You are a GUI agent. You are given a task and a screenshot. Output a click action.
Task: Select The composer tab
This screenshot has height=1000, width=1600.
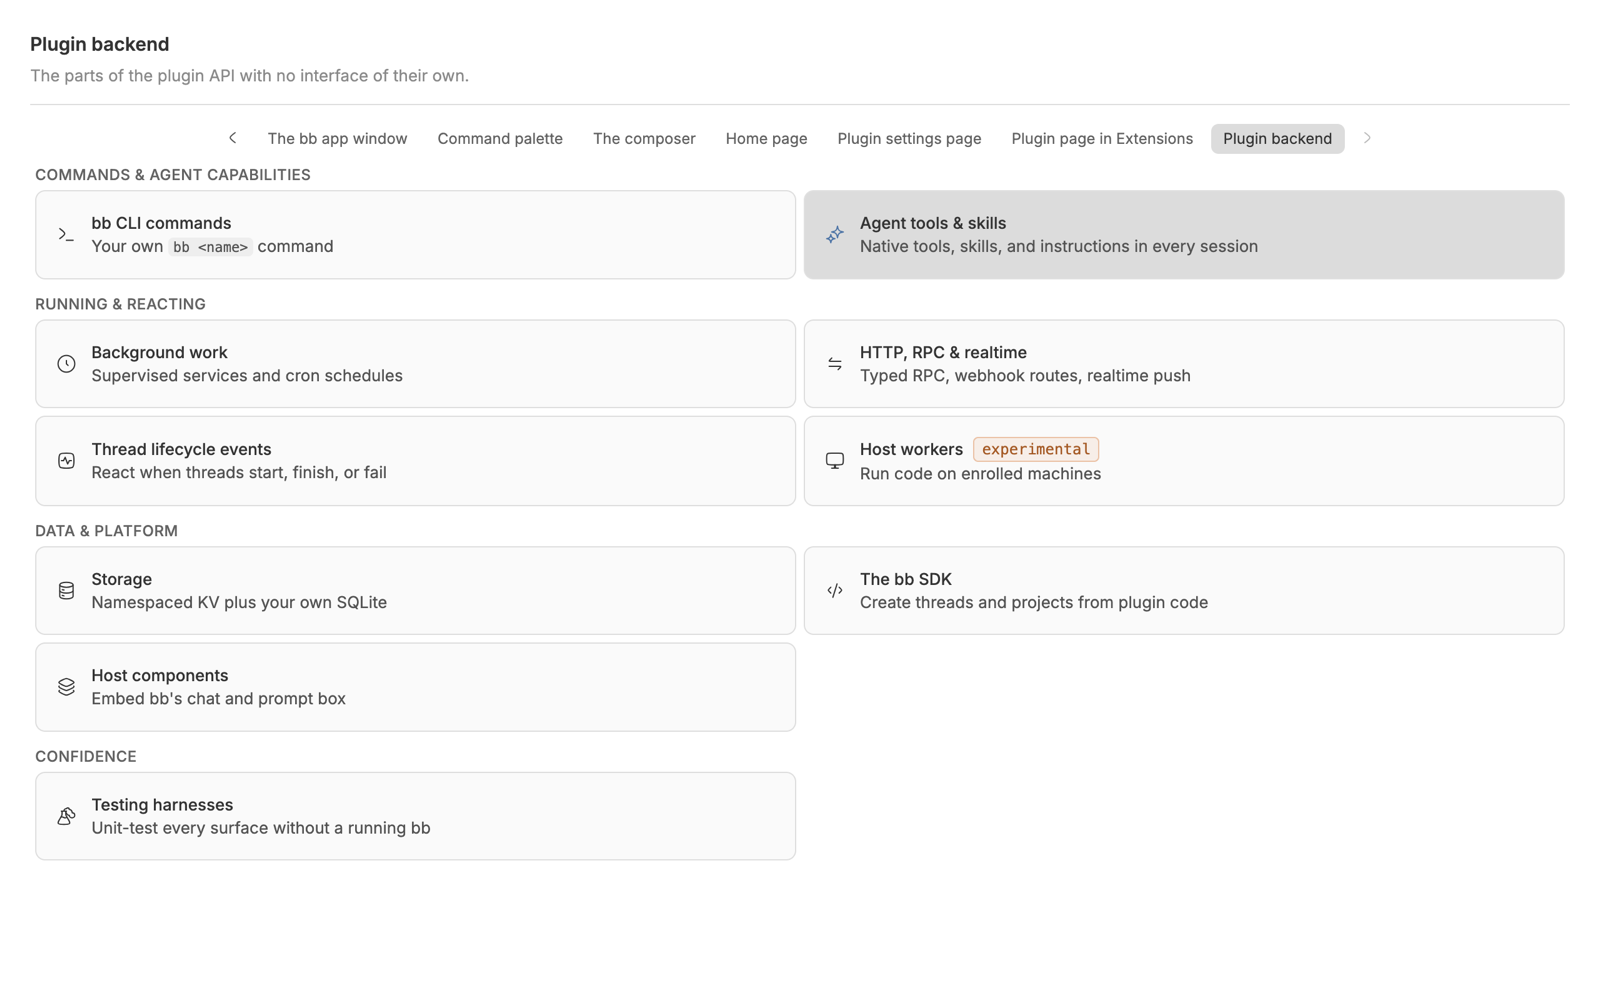tap(644, 139)
